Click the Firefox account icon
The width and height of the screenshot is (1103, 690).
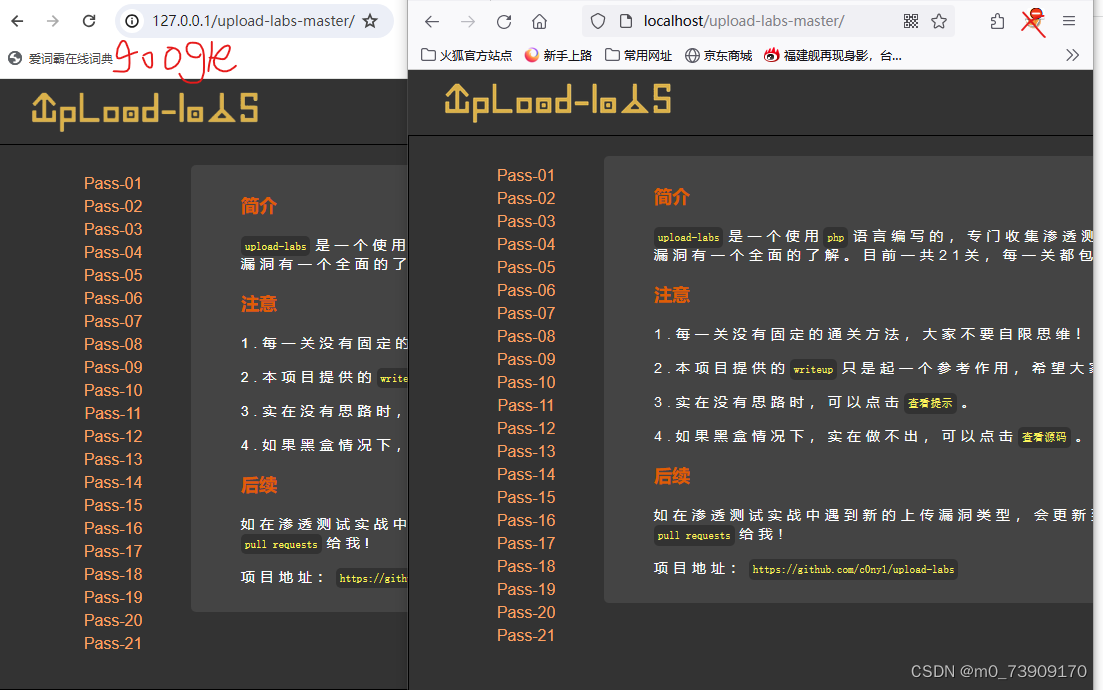1033,21
